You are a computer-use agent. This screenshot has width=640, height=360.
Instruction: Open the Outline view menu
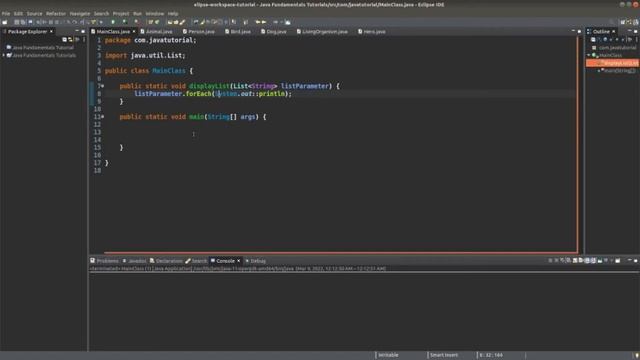coord(636,40)
